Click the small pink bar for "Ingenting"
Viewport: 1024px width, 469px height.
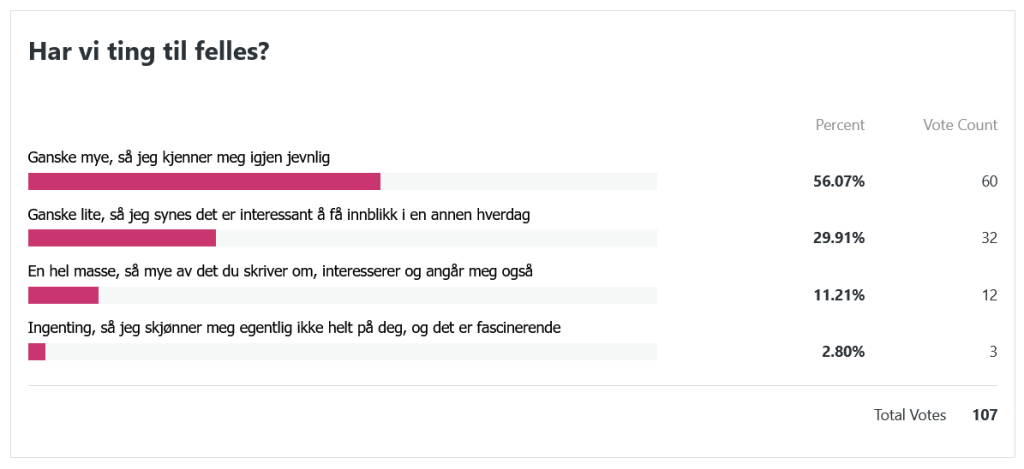pyautogui.click(x=37, y=351)
